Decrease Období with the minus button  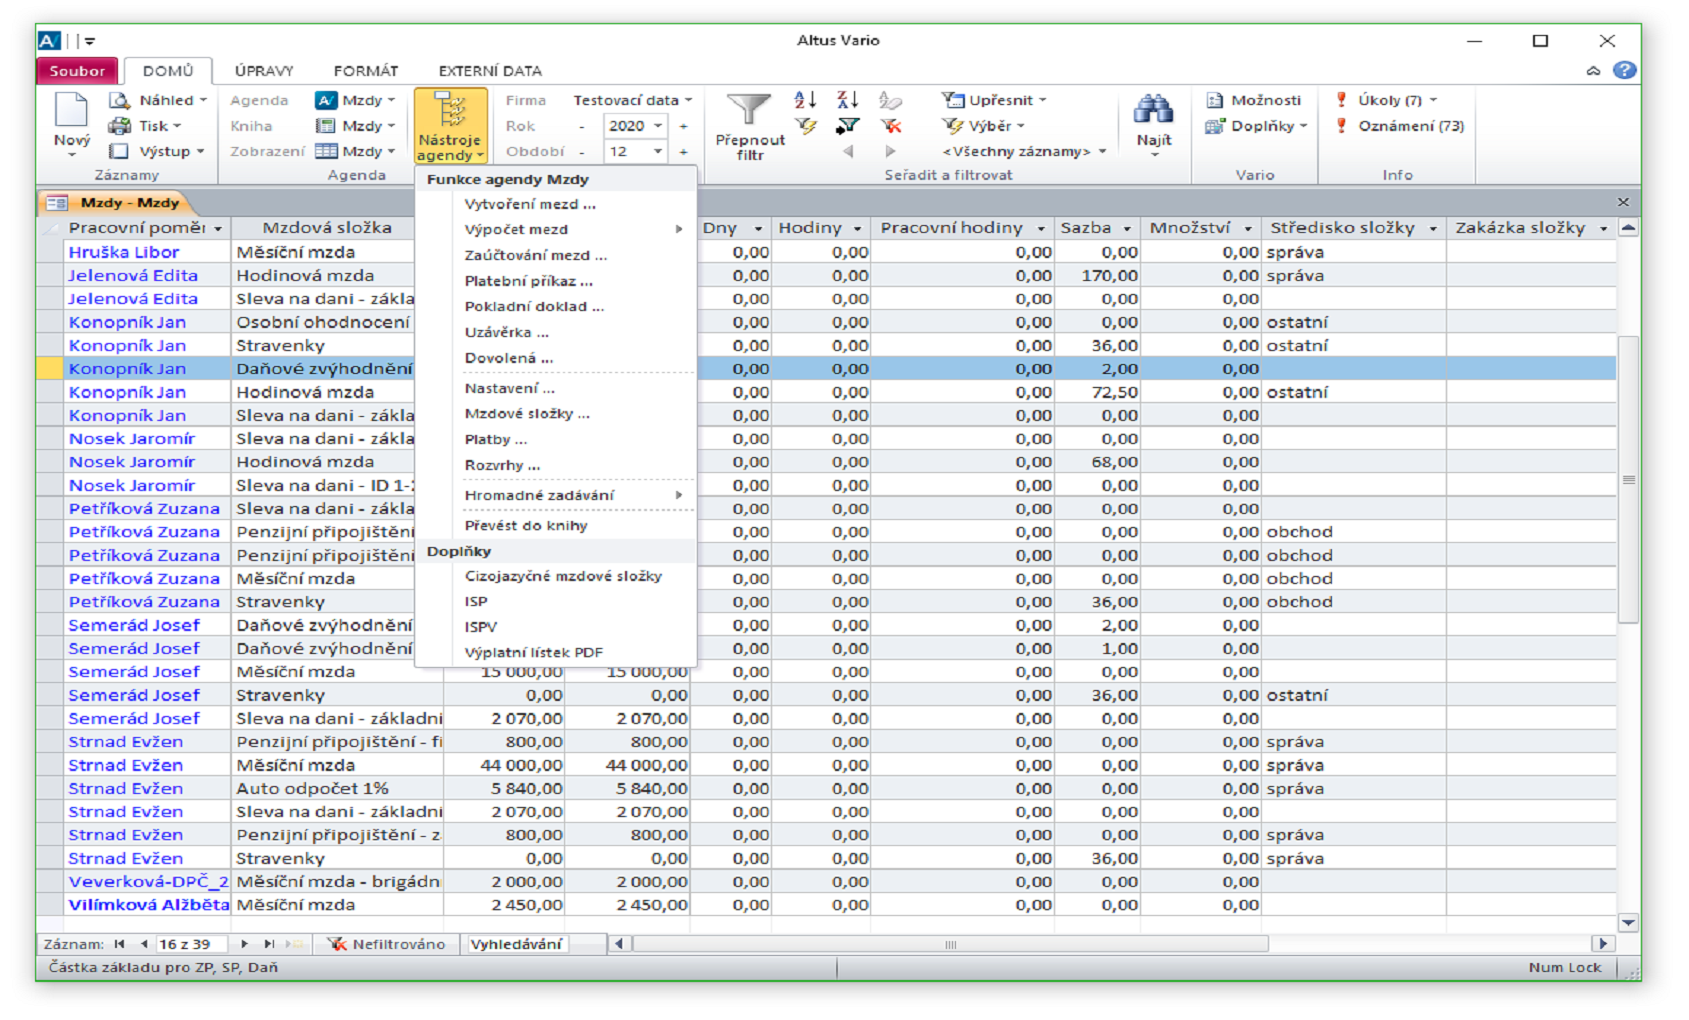582,152
